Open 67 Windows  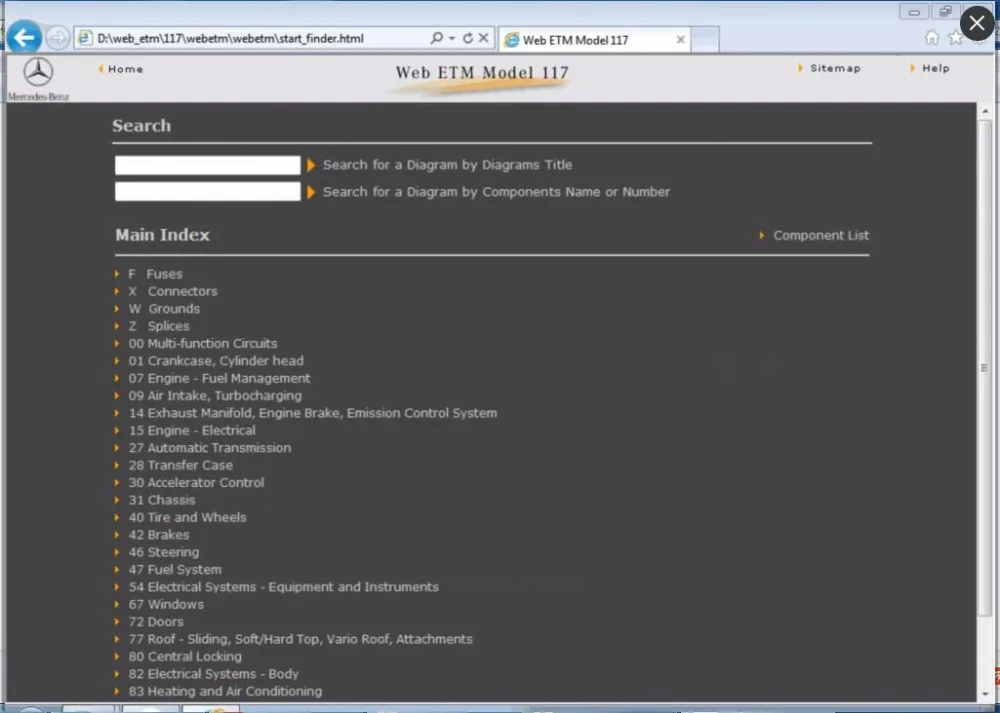point(166,604)
